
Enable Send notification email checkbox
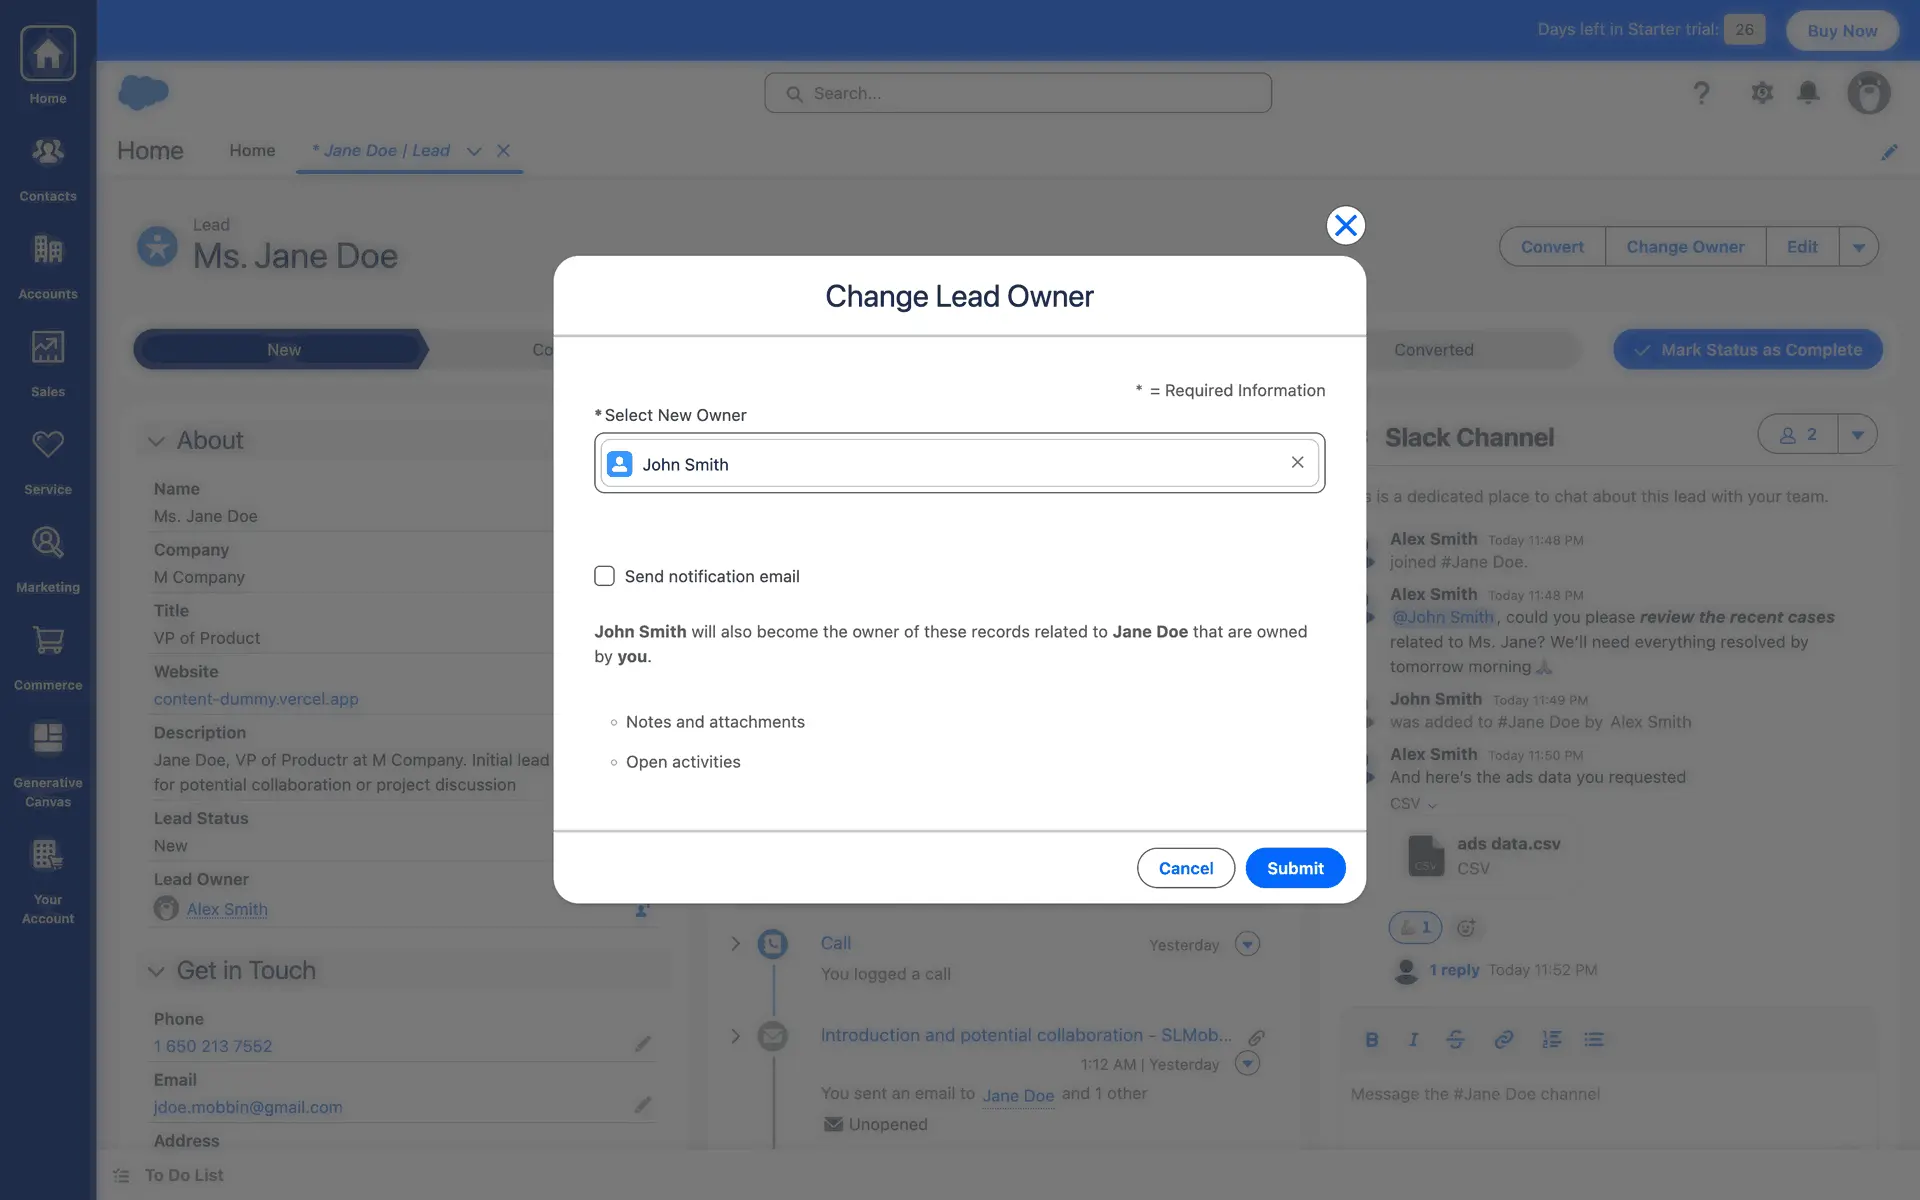tap(604, 576)
